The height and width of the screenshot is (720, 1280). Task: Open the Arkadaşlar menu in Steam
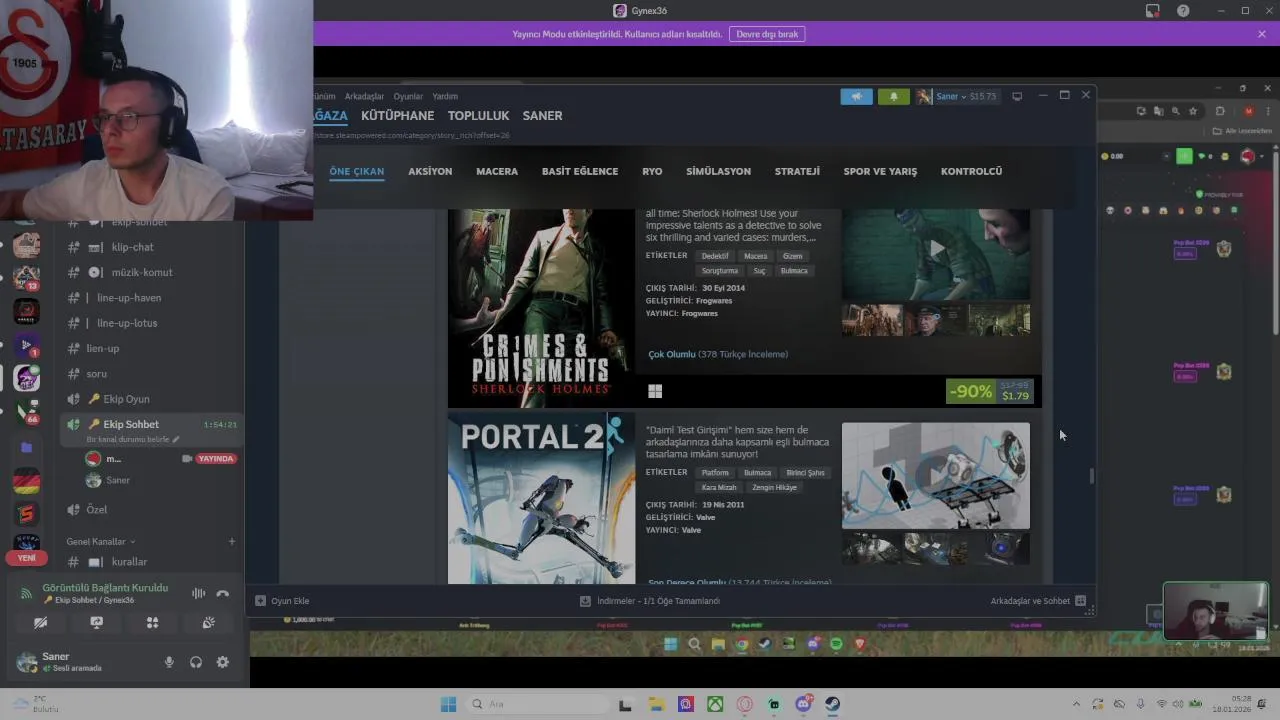(x=364, y=96)
